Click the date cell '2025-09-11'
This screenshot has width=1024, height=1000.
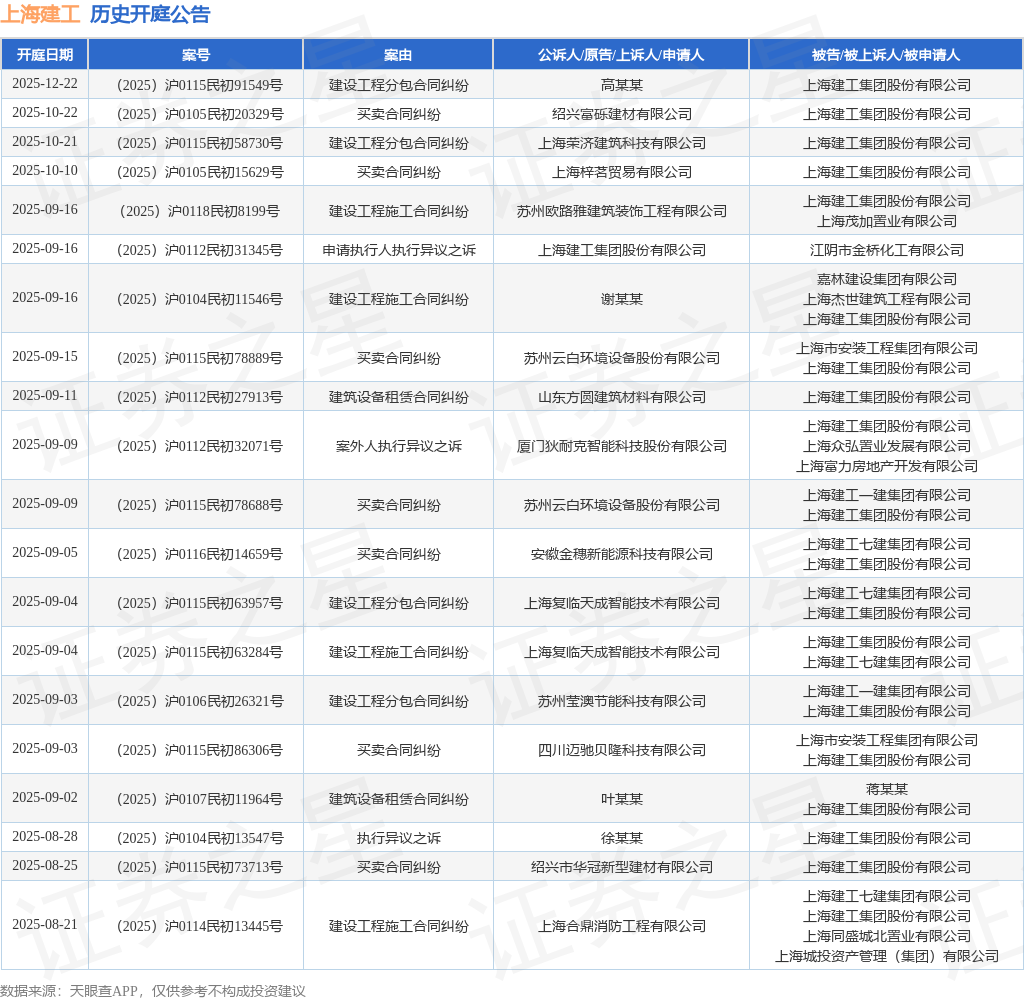pos(44,395)
